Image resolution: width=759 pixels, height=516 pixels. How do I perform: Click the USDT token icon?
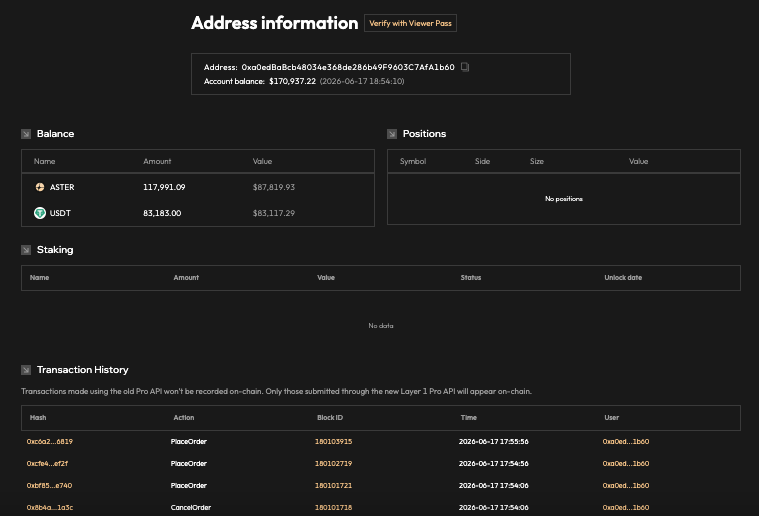click(40, 213)
